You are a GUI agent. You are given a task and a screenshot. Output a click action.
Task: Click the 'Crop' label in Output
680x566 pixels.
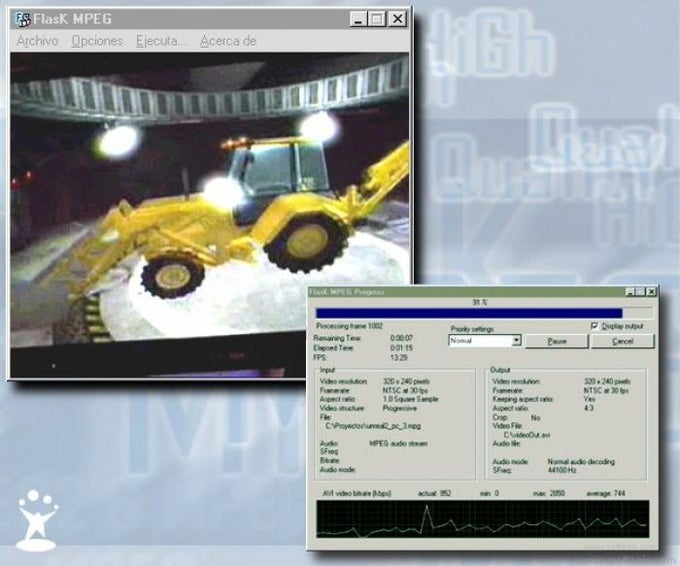(x=500, y=417)
